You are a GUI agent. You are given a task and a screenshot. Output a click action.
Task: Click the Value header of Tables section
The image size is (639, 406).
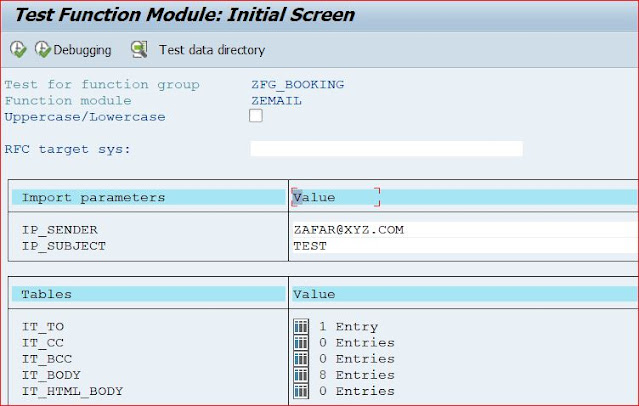[465, 294]
